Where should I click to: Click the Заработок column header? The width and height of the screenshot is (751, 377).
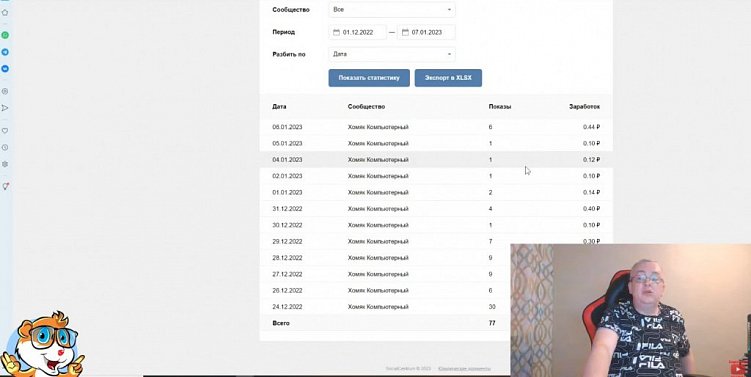point(584,107)
